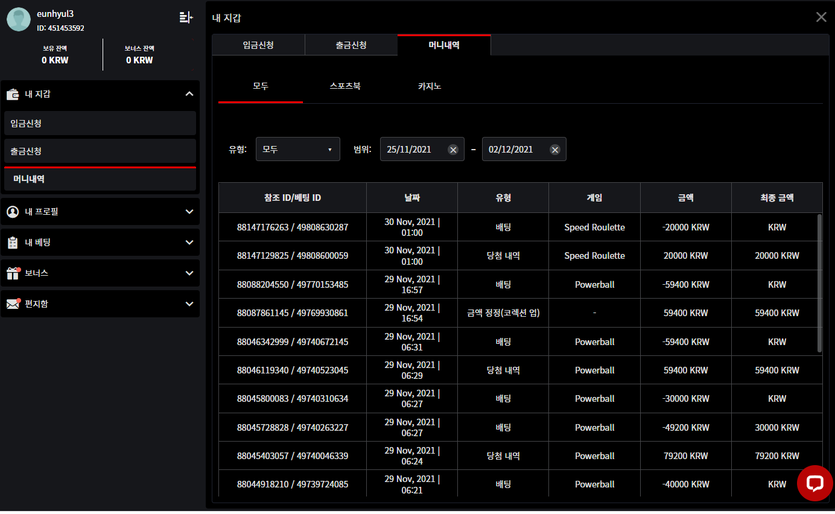Click the profile icon beside 내 프로필
The image size is (835, 514).
(x=13, y=212)
